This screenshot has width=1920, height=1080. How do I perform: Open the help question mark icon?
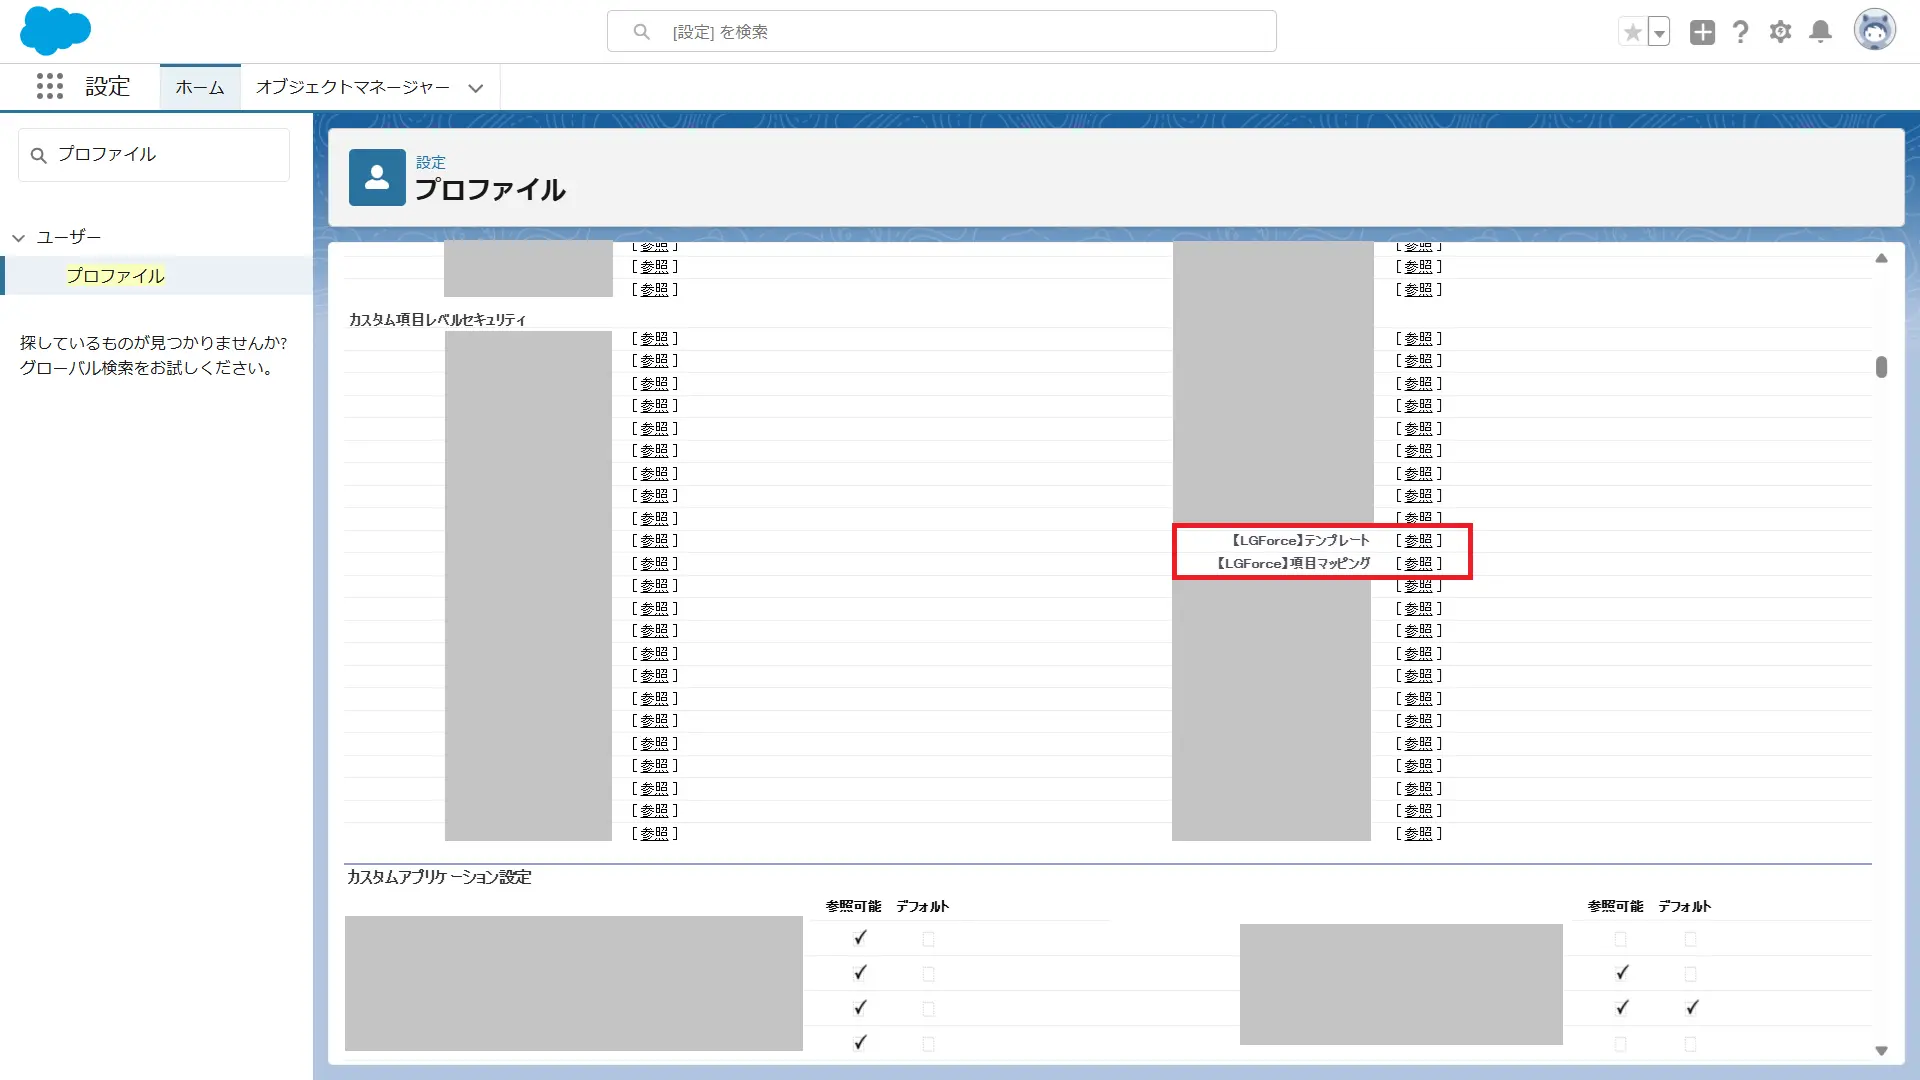(x=1741, y=32)
